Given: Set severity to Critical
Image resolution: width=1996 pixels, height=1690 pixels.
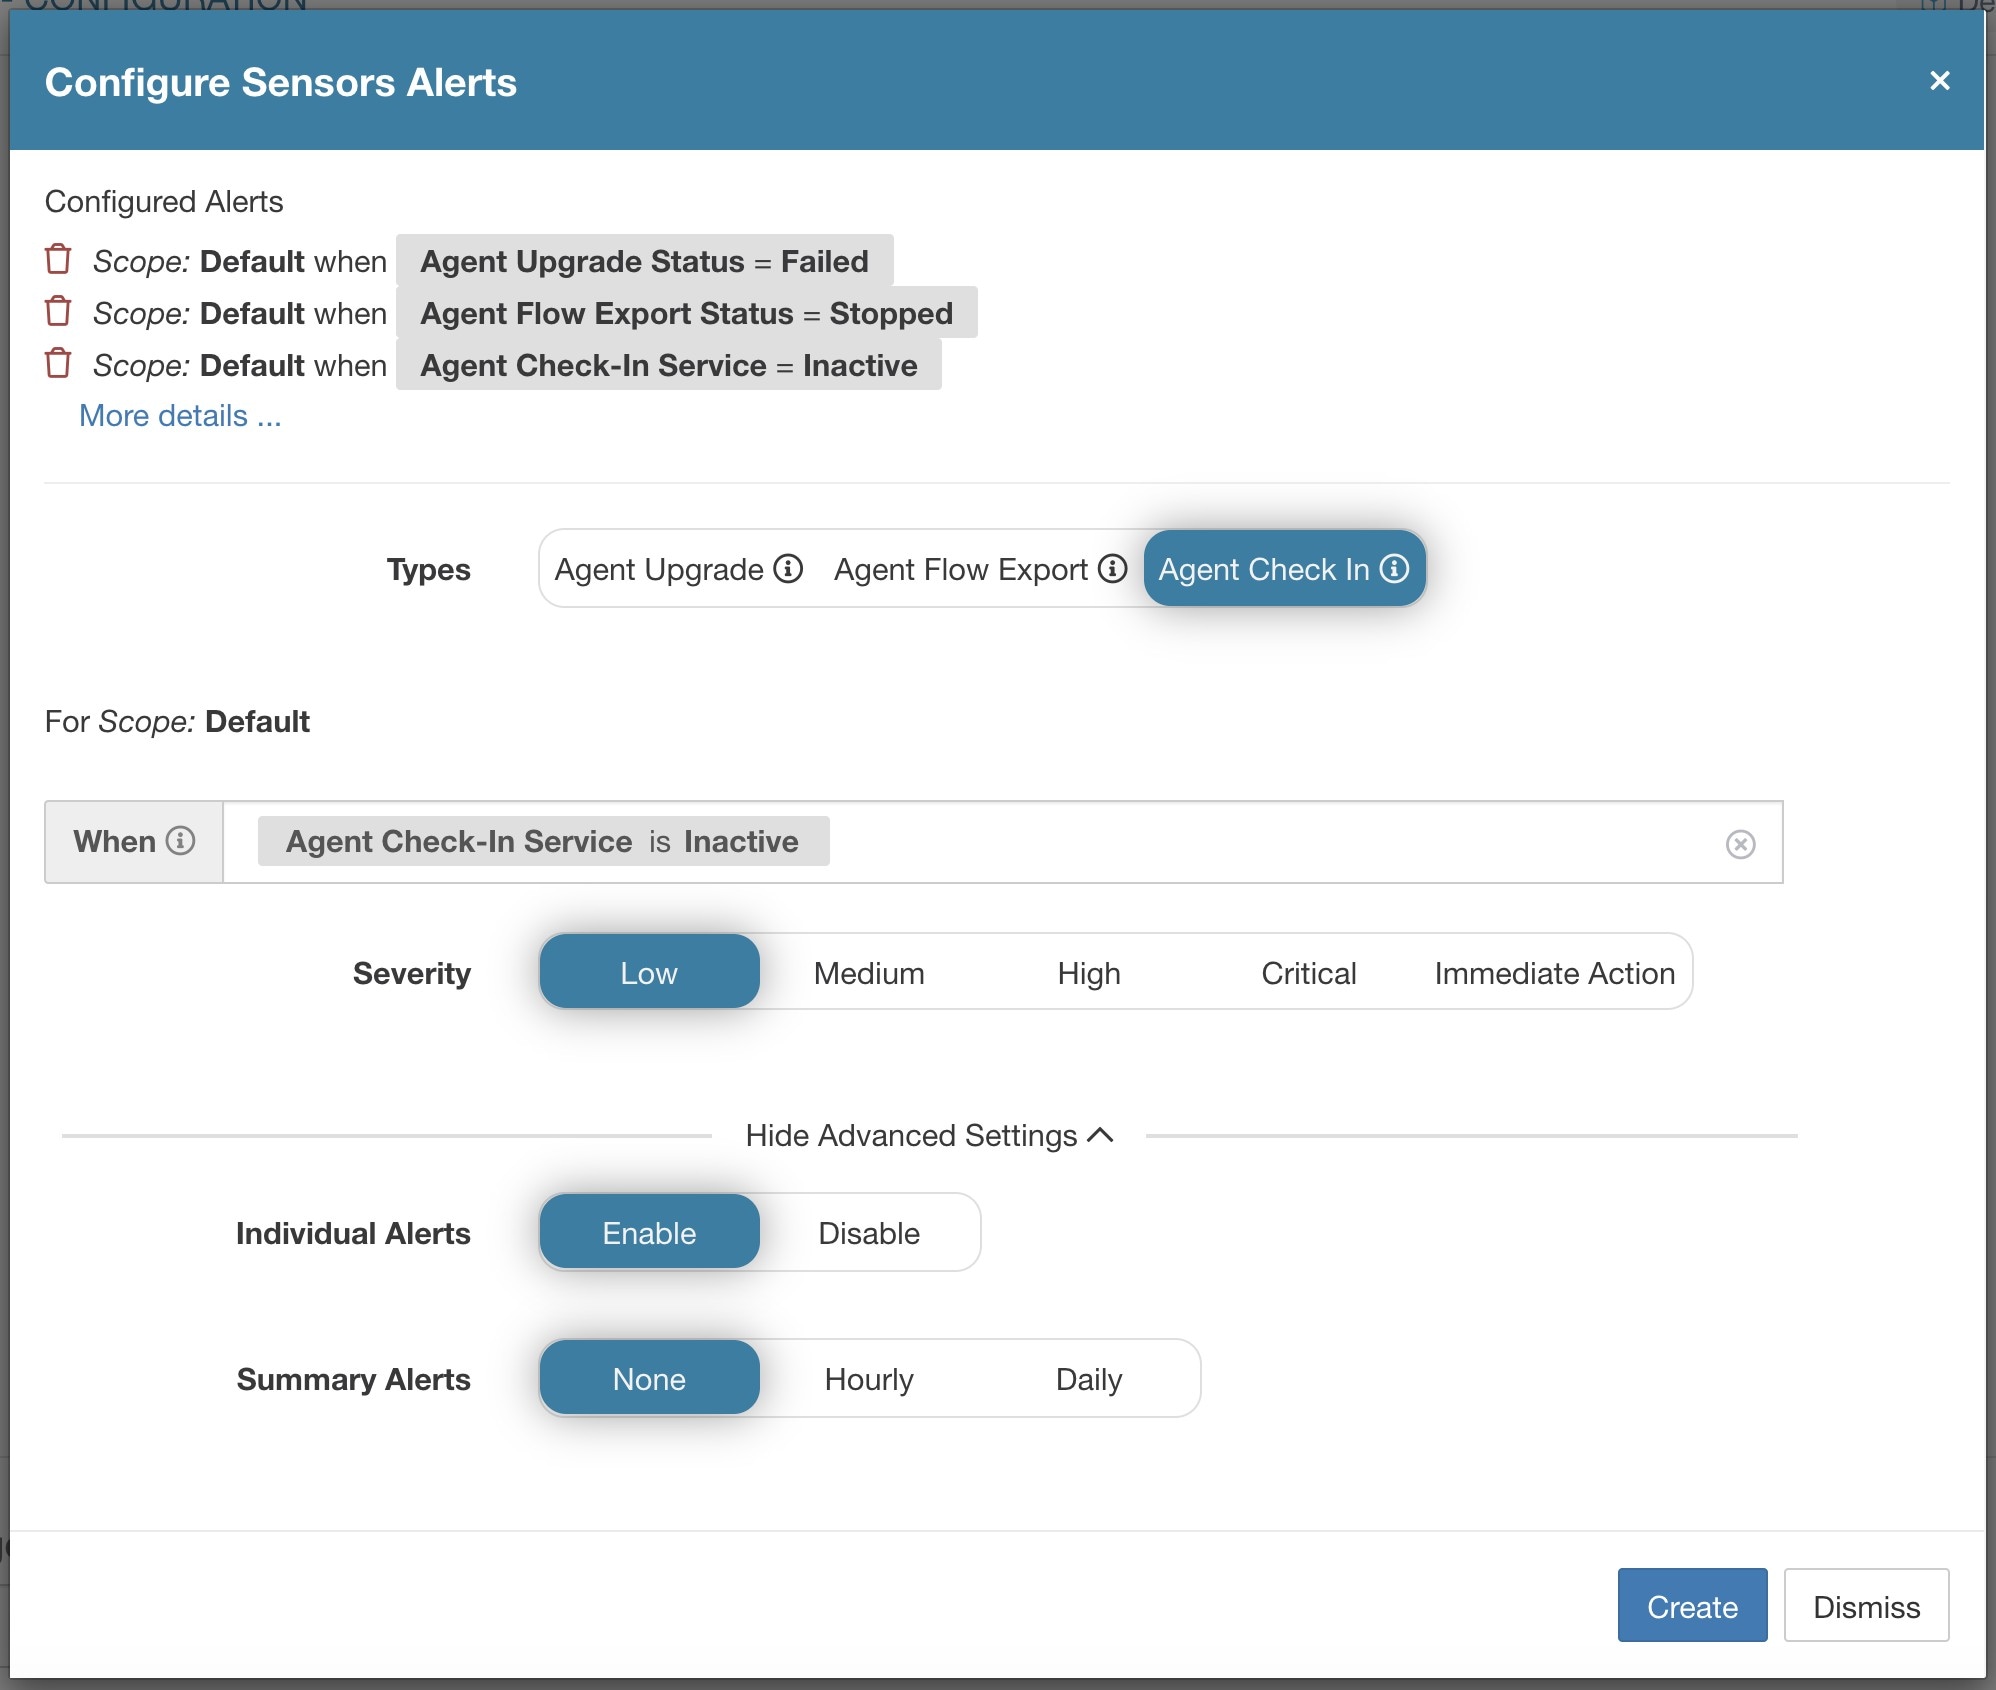Looking at the screenshot, I should (x=1308, y=972).
